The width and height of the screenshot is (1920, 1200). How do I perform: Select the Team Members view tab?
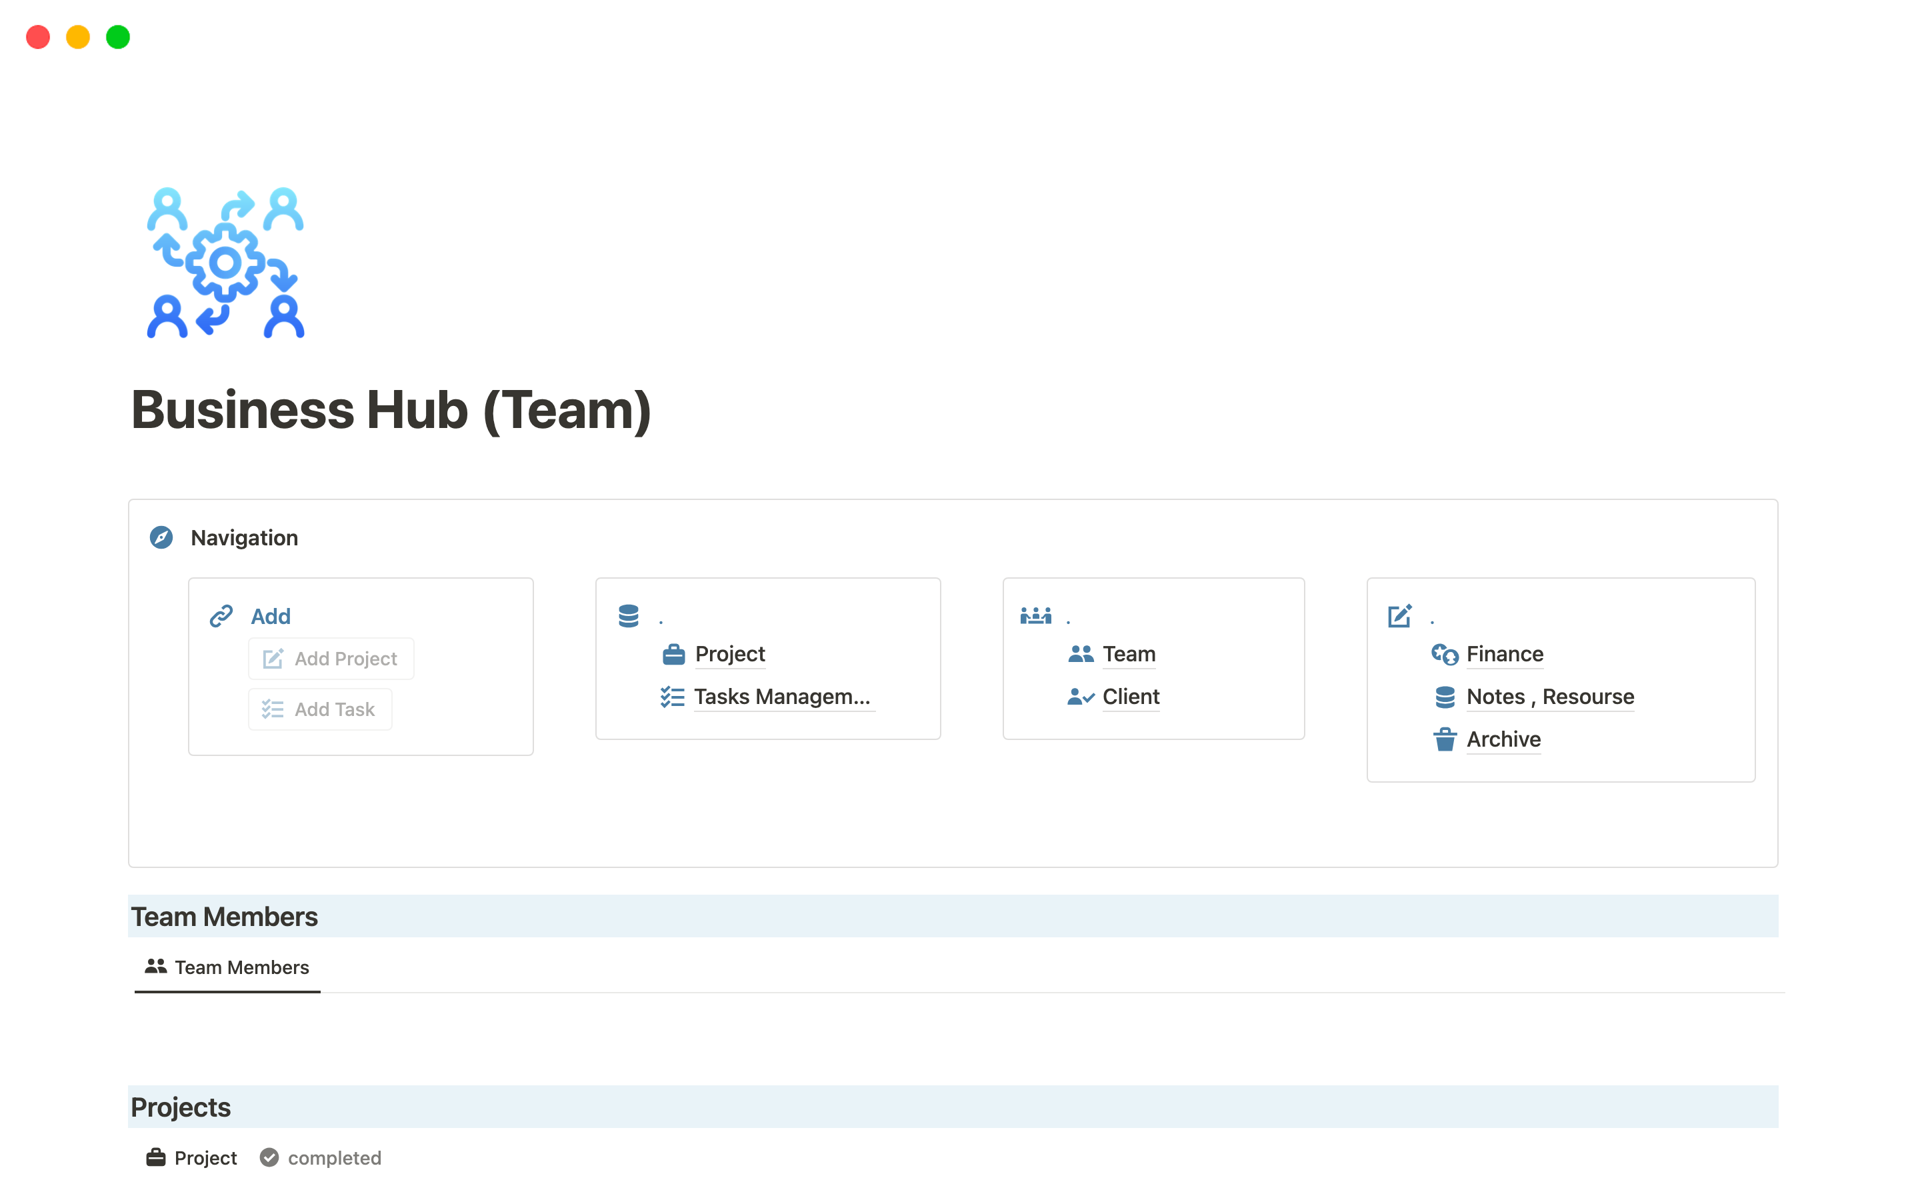click(x=228, y=967)
